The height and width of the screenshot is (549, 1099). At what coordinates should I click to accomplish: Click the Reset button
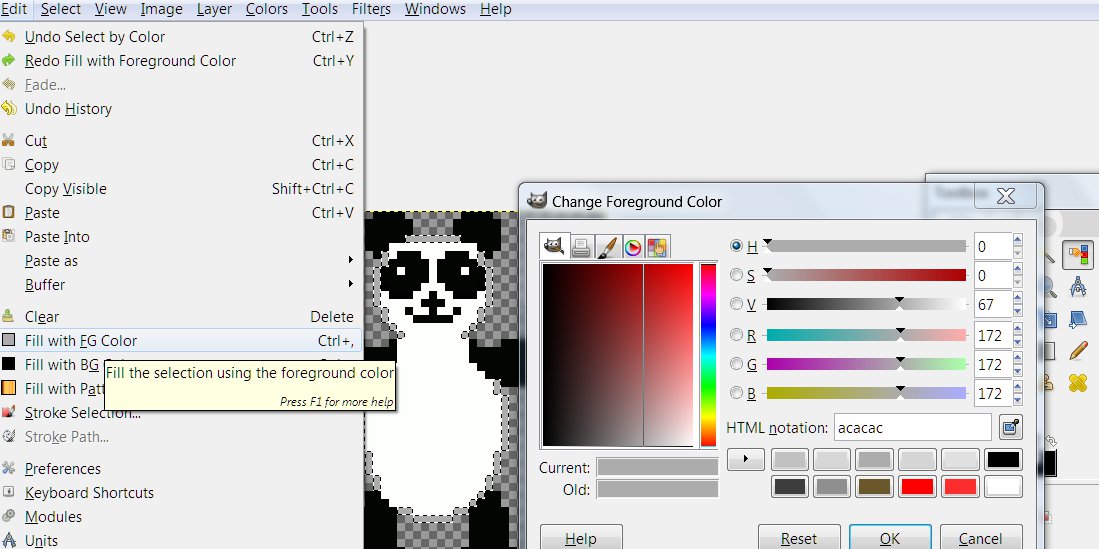[798, 538]
